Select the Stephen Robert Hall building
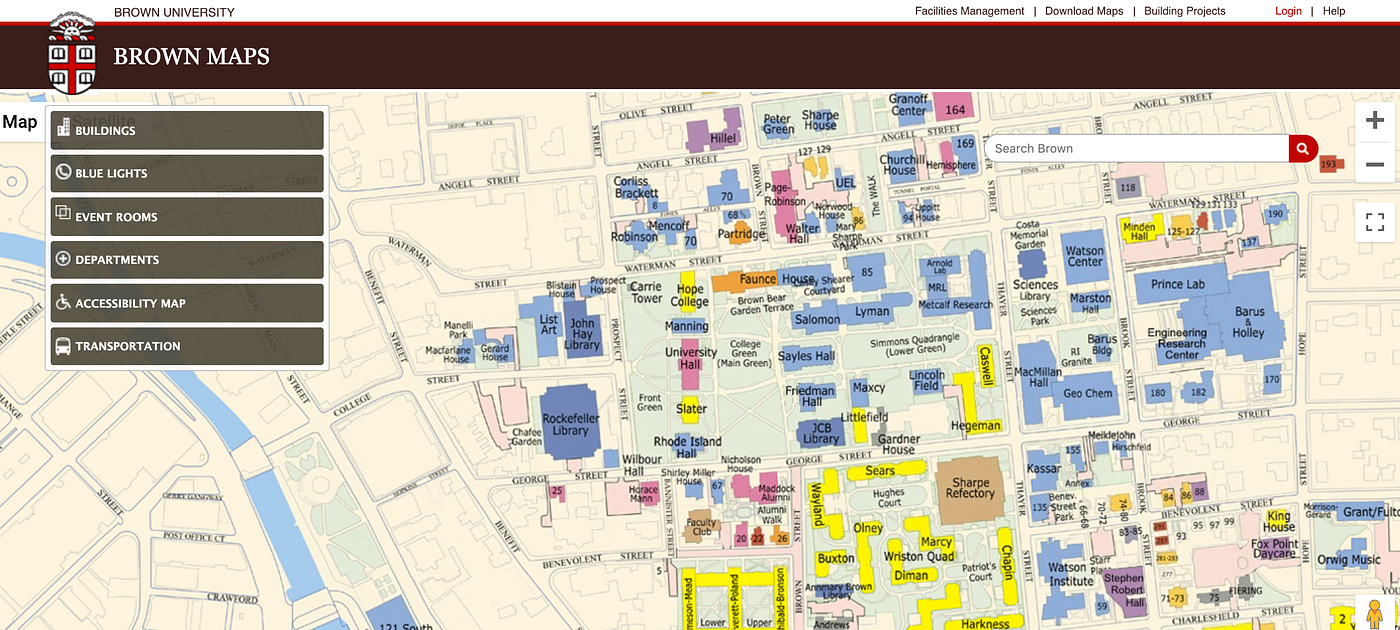Viewport: 1400px width, 630px height. tap(1124, 590)
